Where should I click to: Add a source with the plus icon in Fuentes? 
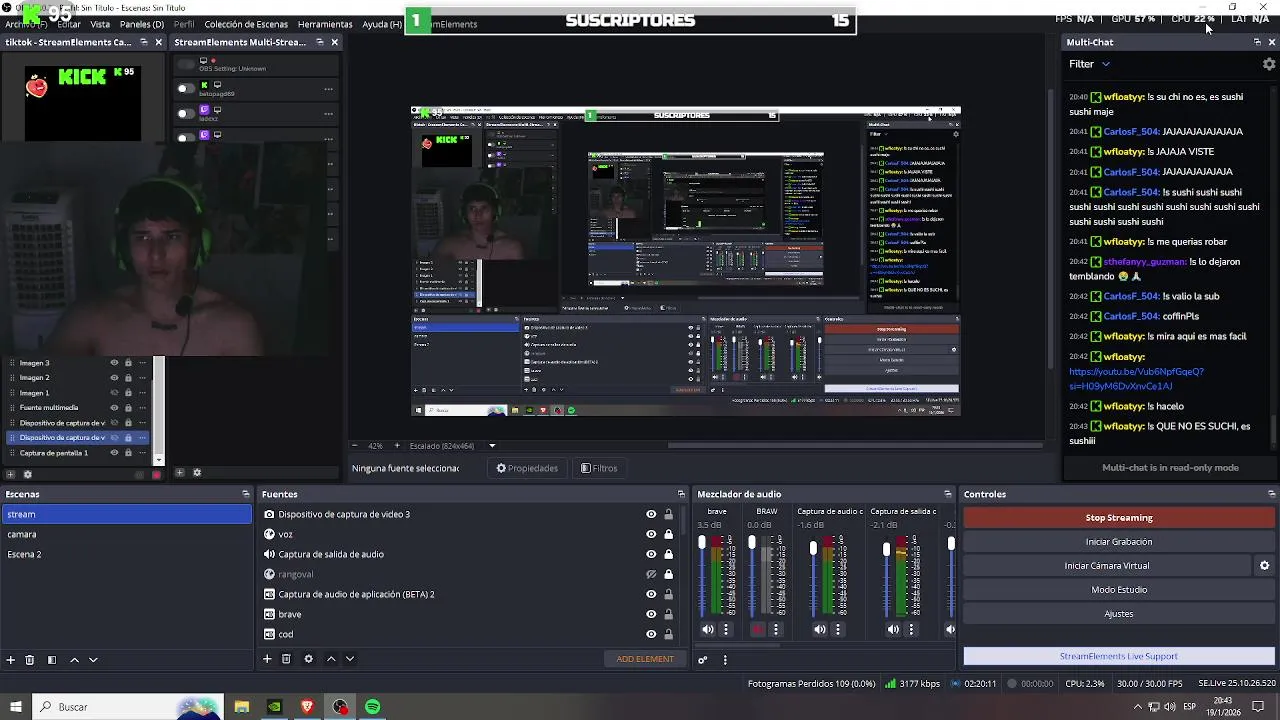pyautogui.click(x=267, y=659)
